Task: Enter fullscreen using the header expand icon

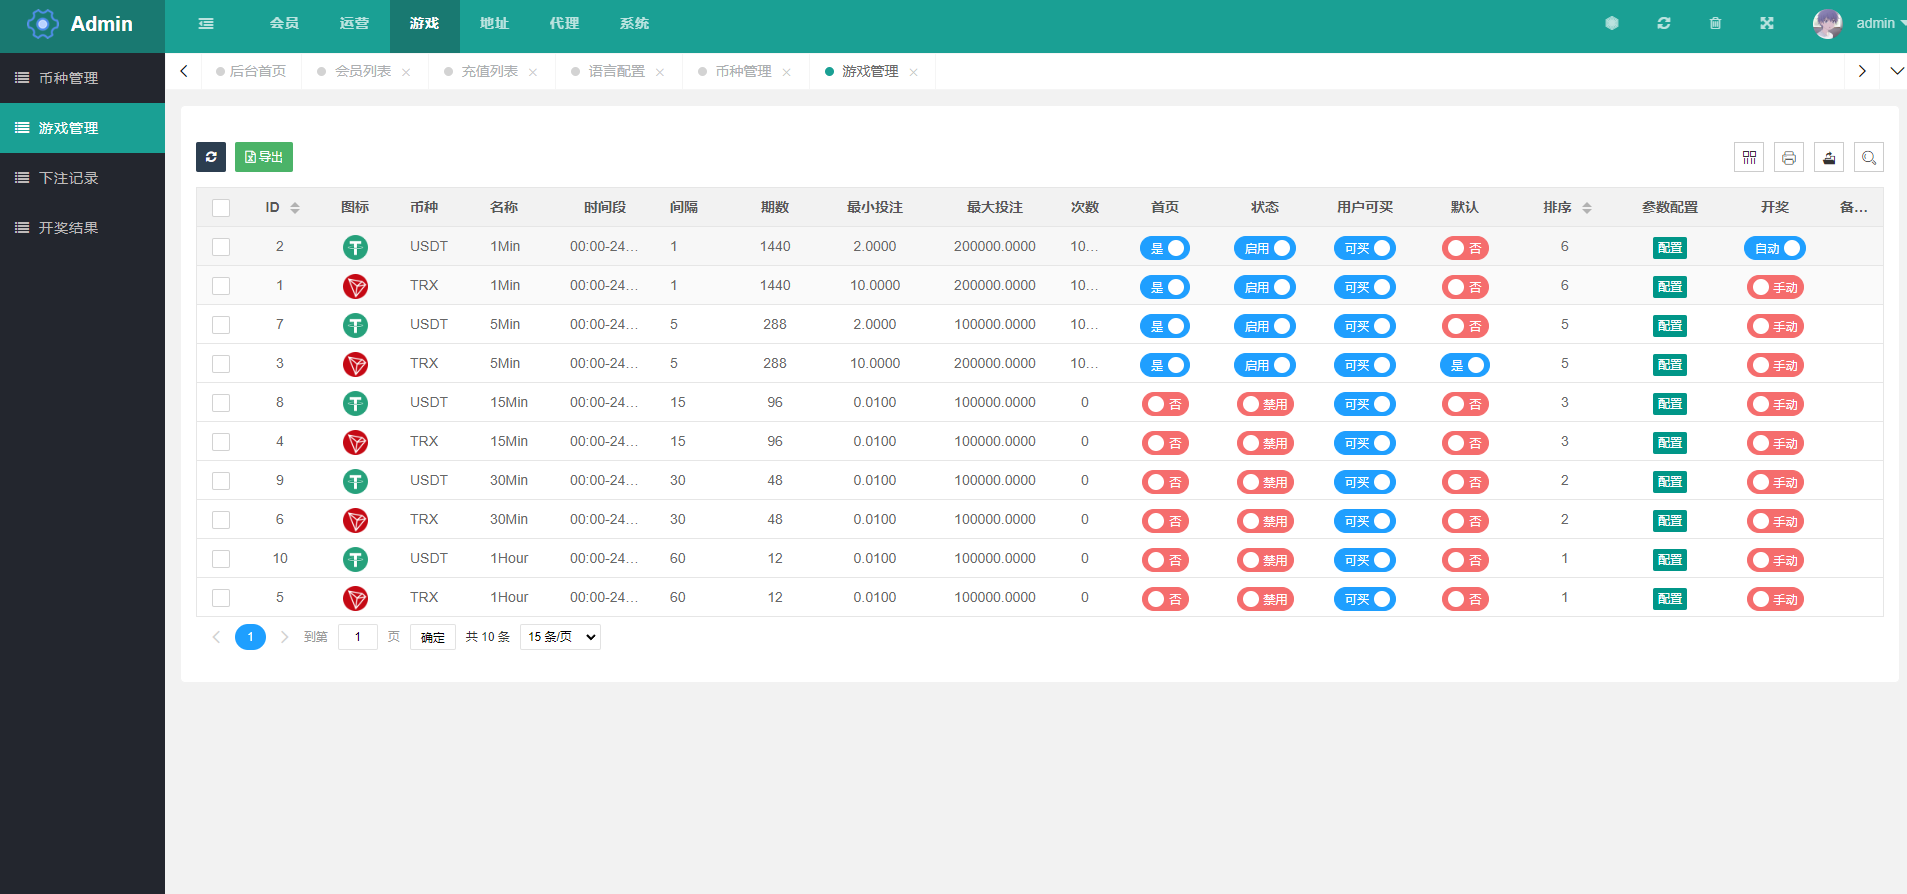Action: tap(1767, 24)
